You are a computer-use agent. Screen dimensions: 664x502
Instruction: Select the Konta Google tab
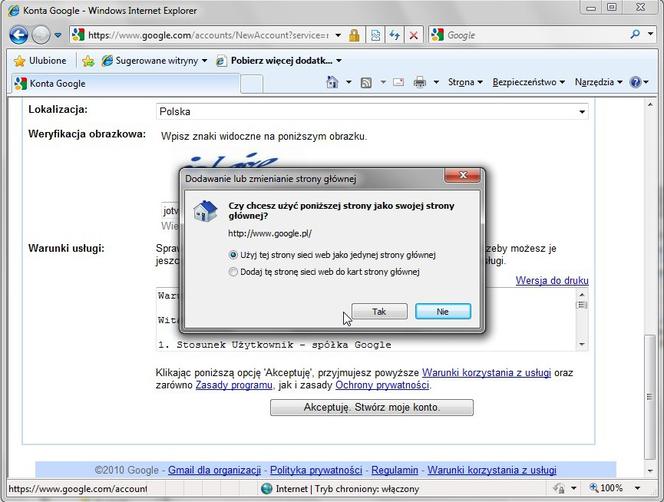[125, 83]
